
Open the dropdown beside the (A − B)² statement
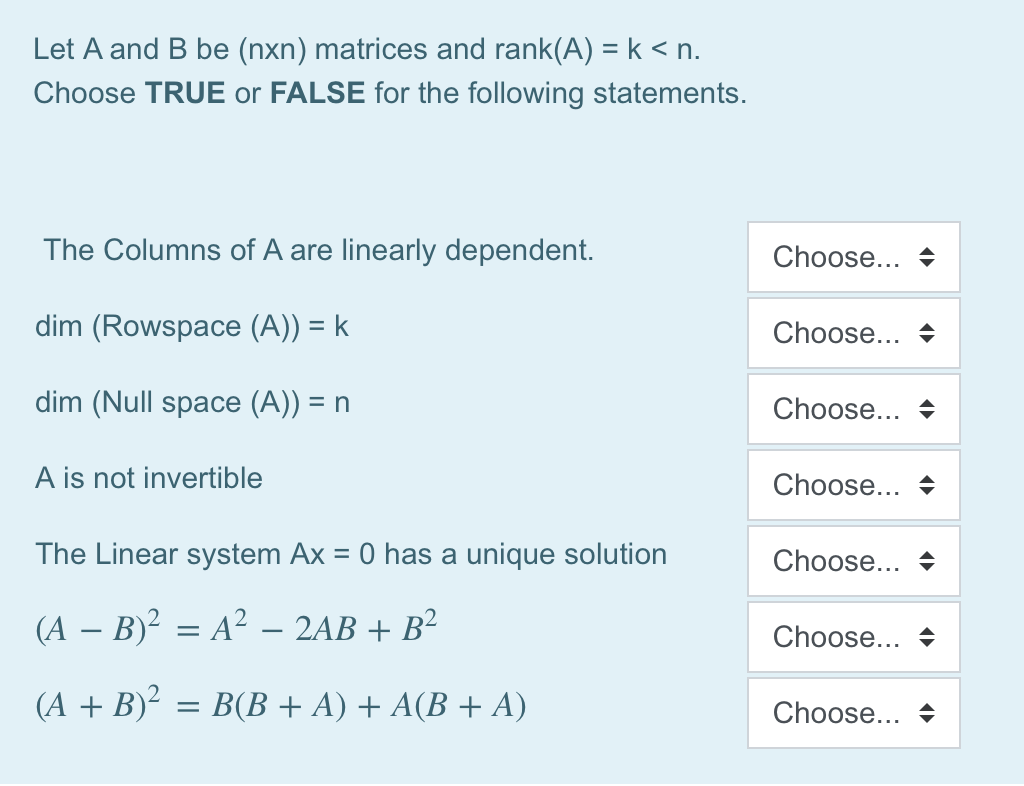[x=853, y=637]
